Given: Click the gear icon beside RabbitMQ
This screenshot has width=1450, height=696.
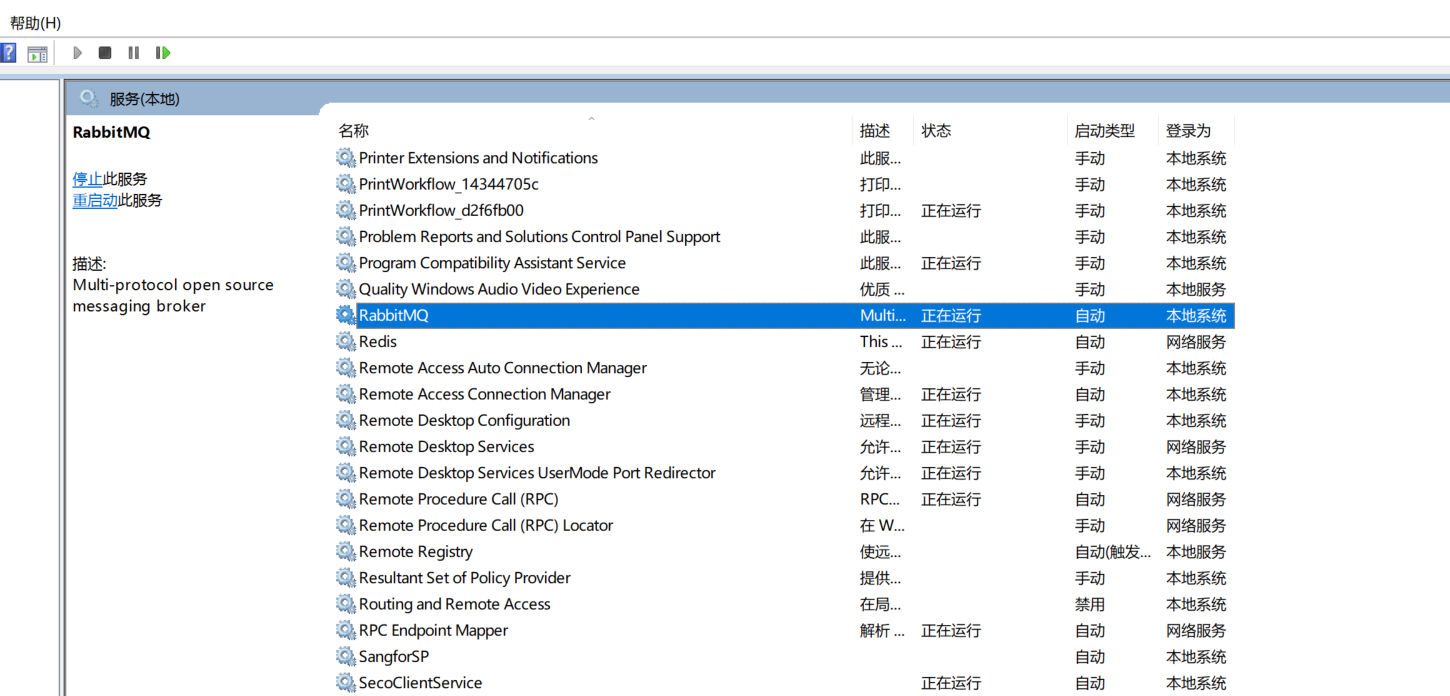Looking at the screenshot, I should click(x=345, y=315).
